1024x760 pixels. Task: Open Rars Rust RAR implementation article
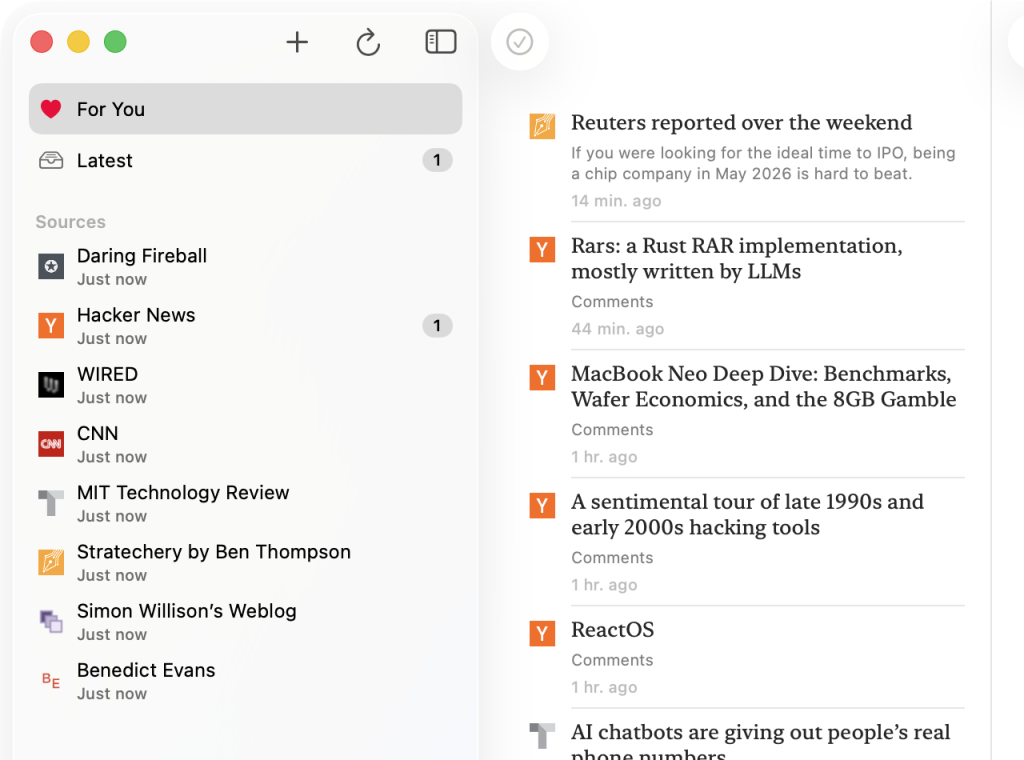[737, 259]
